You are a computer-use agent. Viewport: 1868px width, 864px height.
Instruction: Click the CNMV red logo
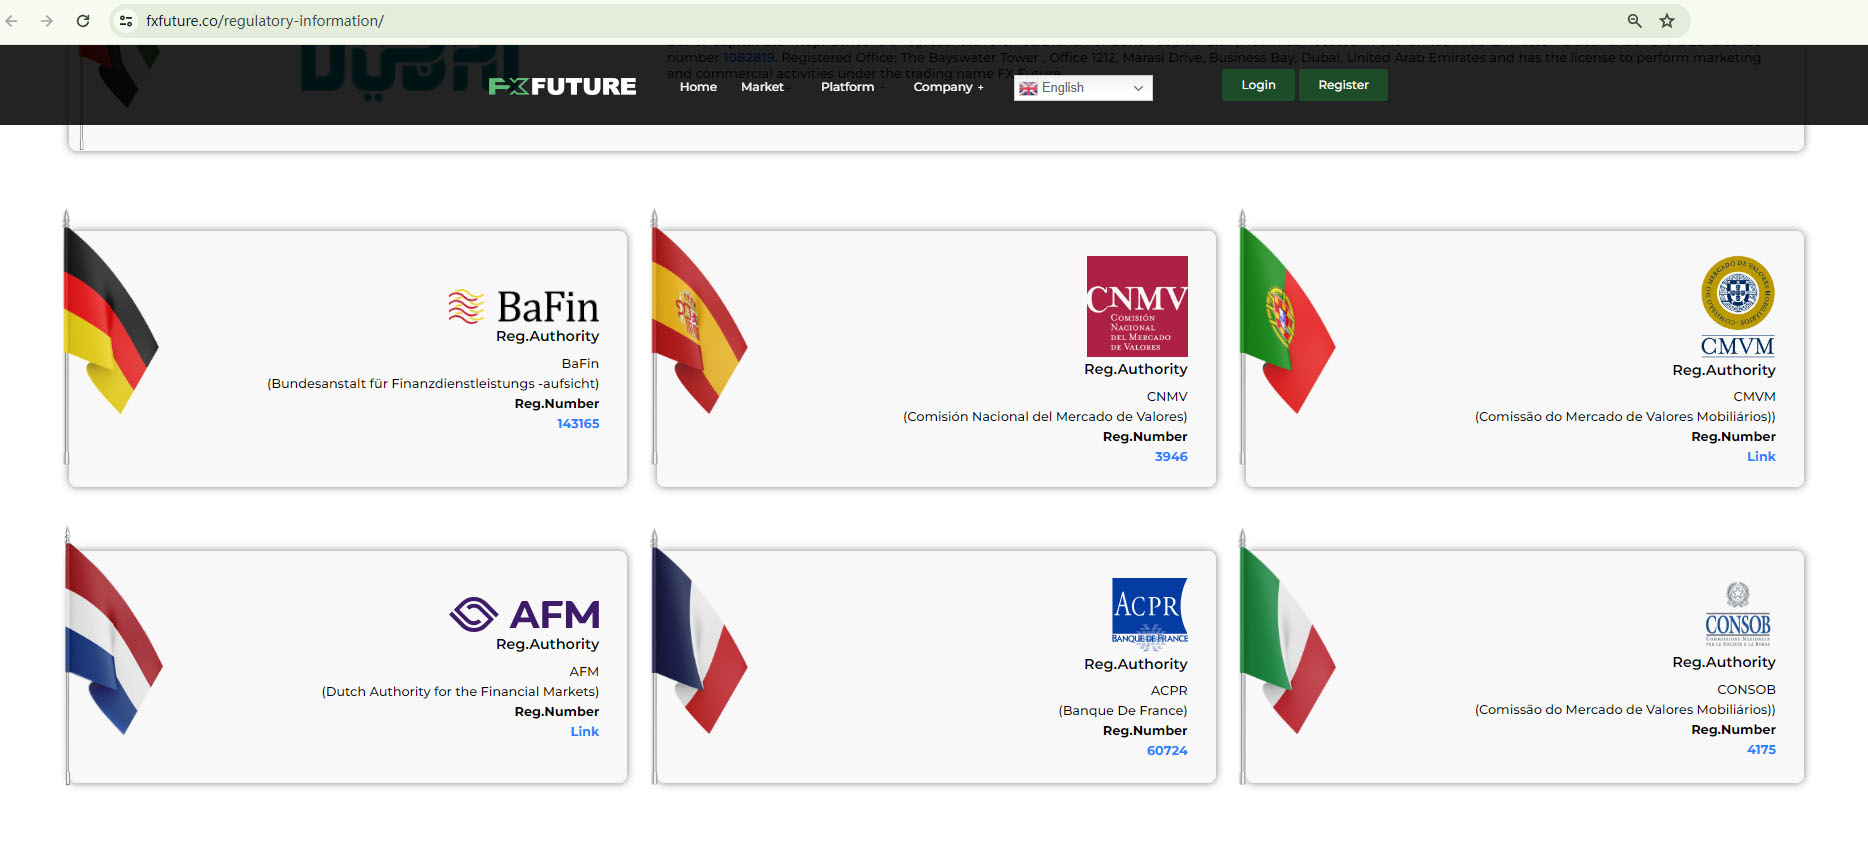point(1137,306)
